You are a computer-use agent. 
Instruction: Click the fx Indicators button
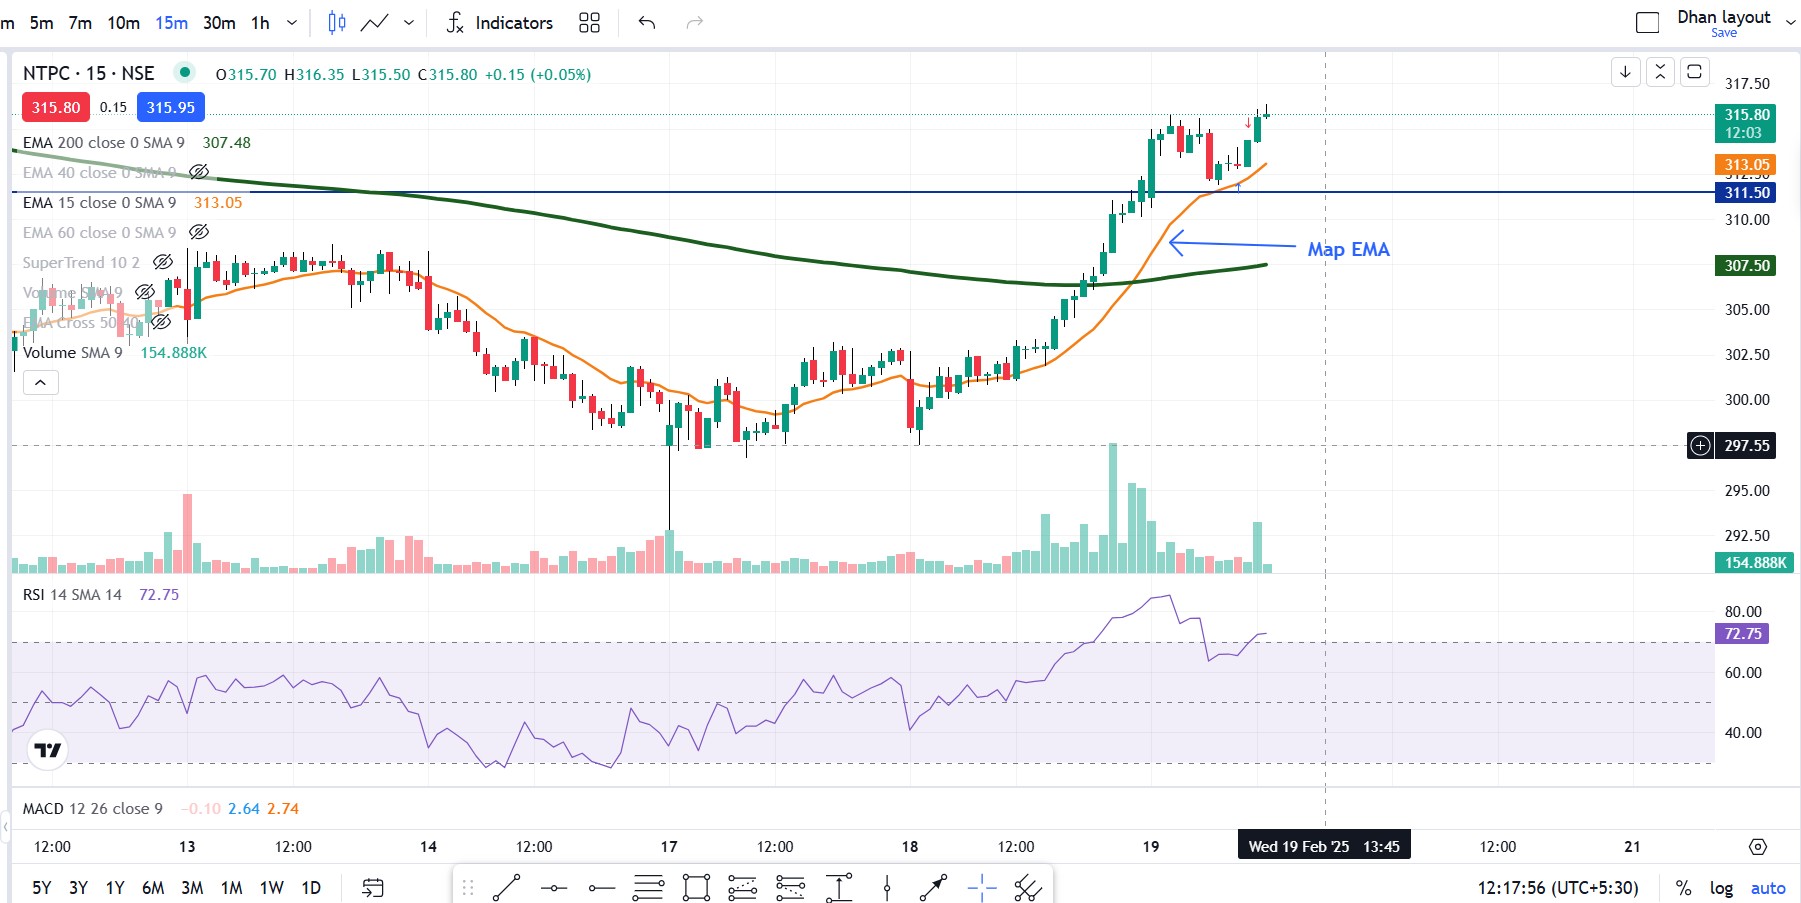[499, 22]
